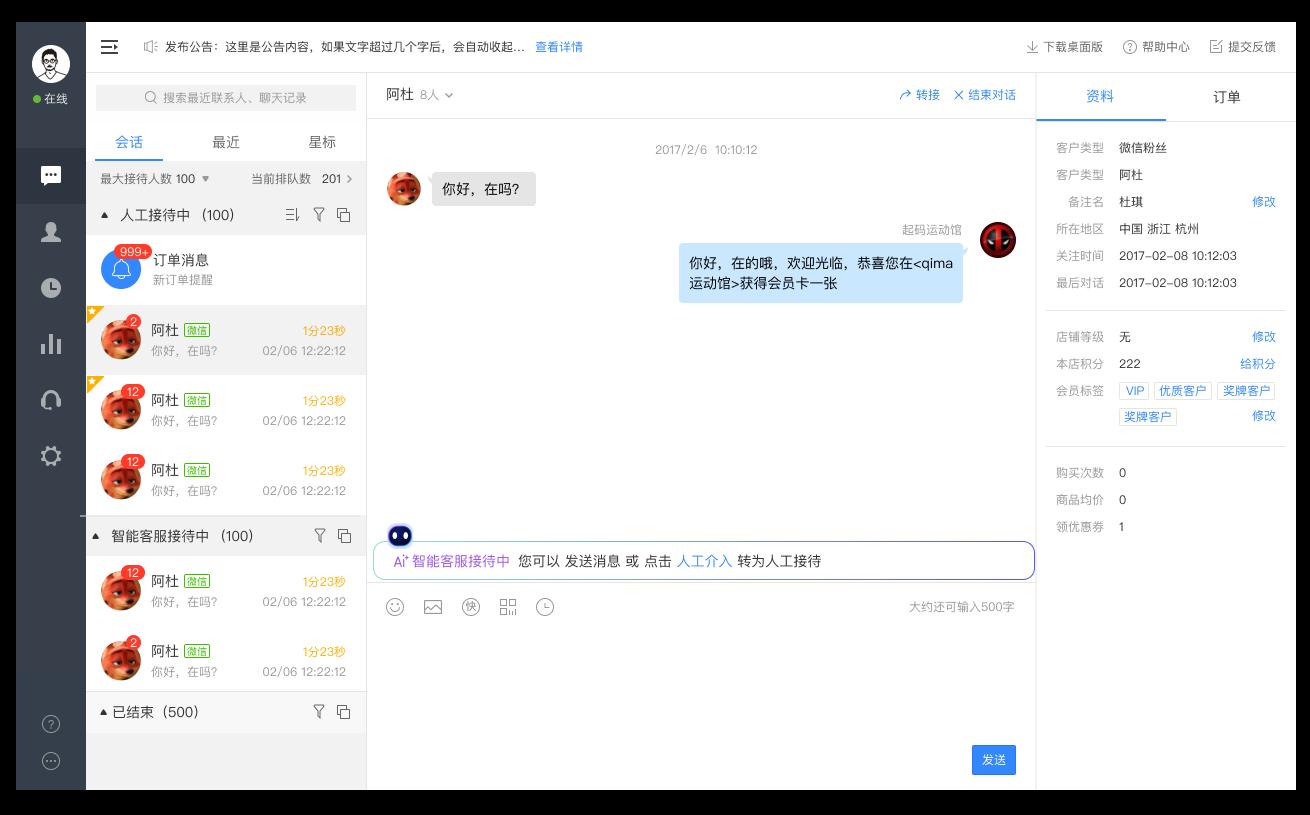This screenshot has height=815, width=1310.
Task: Open the emoji picker
Action: click(394, 607)
